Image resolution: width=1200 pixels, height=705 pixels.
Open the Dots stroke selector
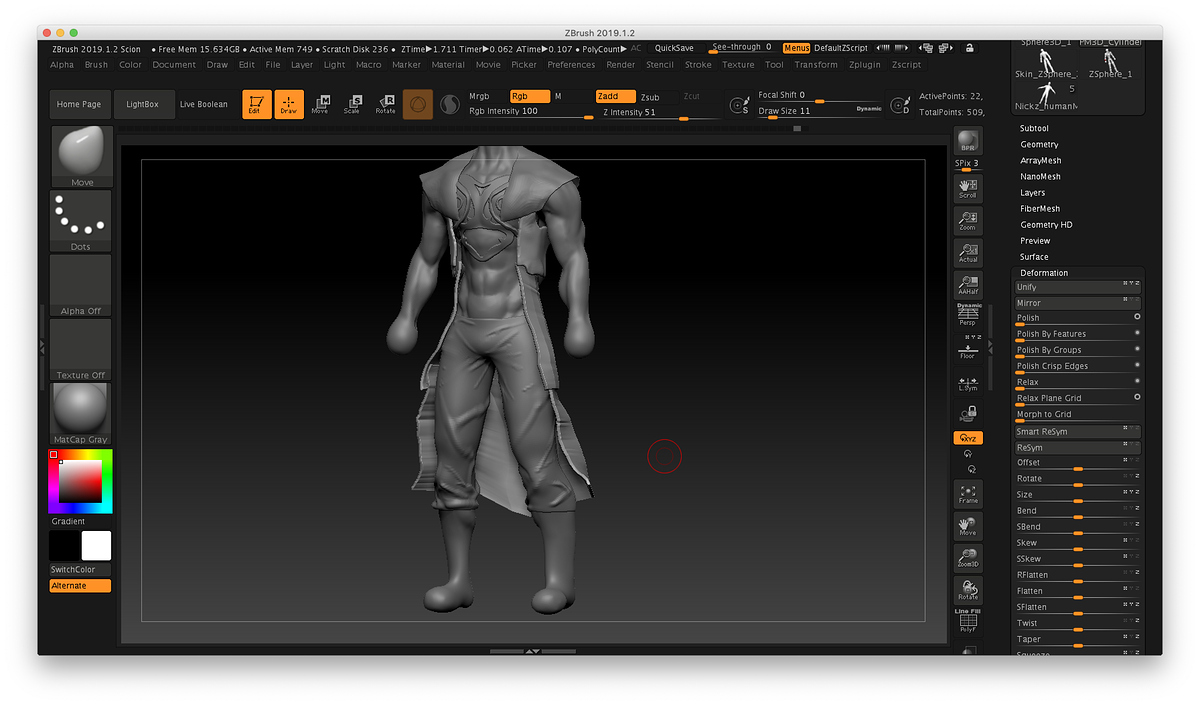[x=81, y=221]
